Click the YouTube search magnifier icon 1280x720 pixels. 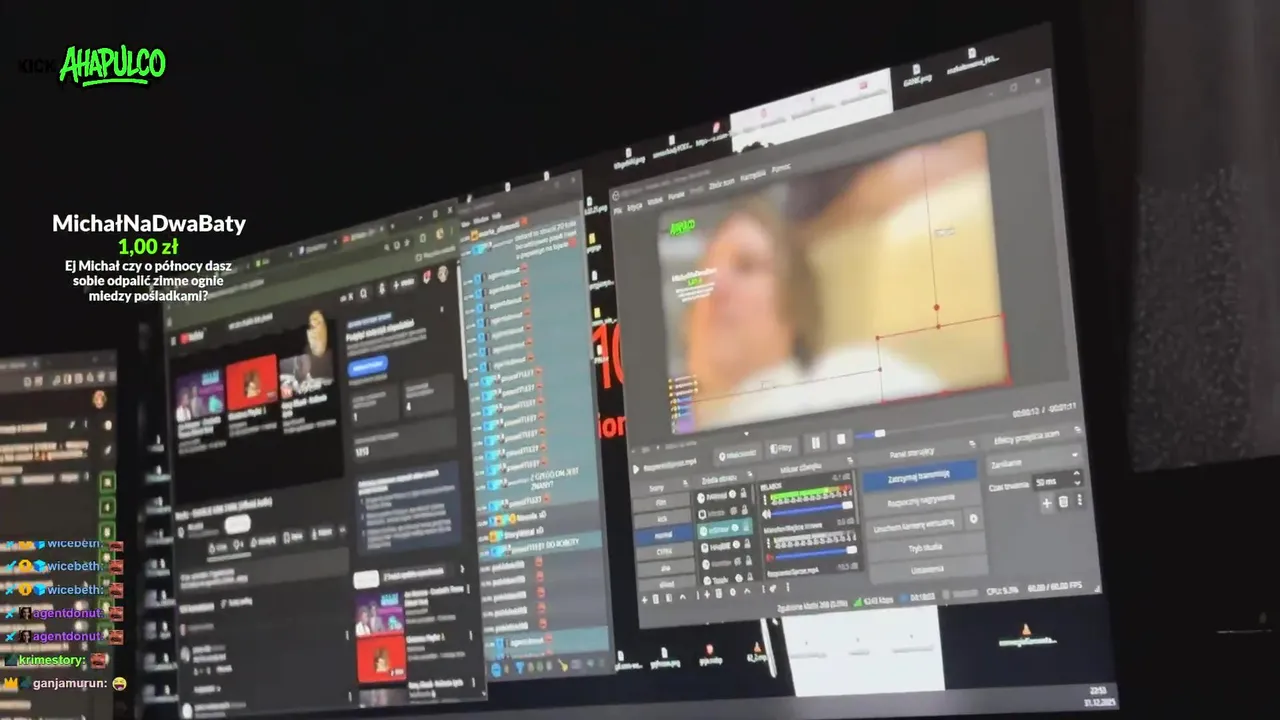[364, 294]
